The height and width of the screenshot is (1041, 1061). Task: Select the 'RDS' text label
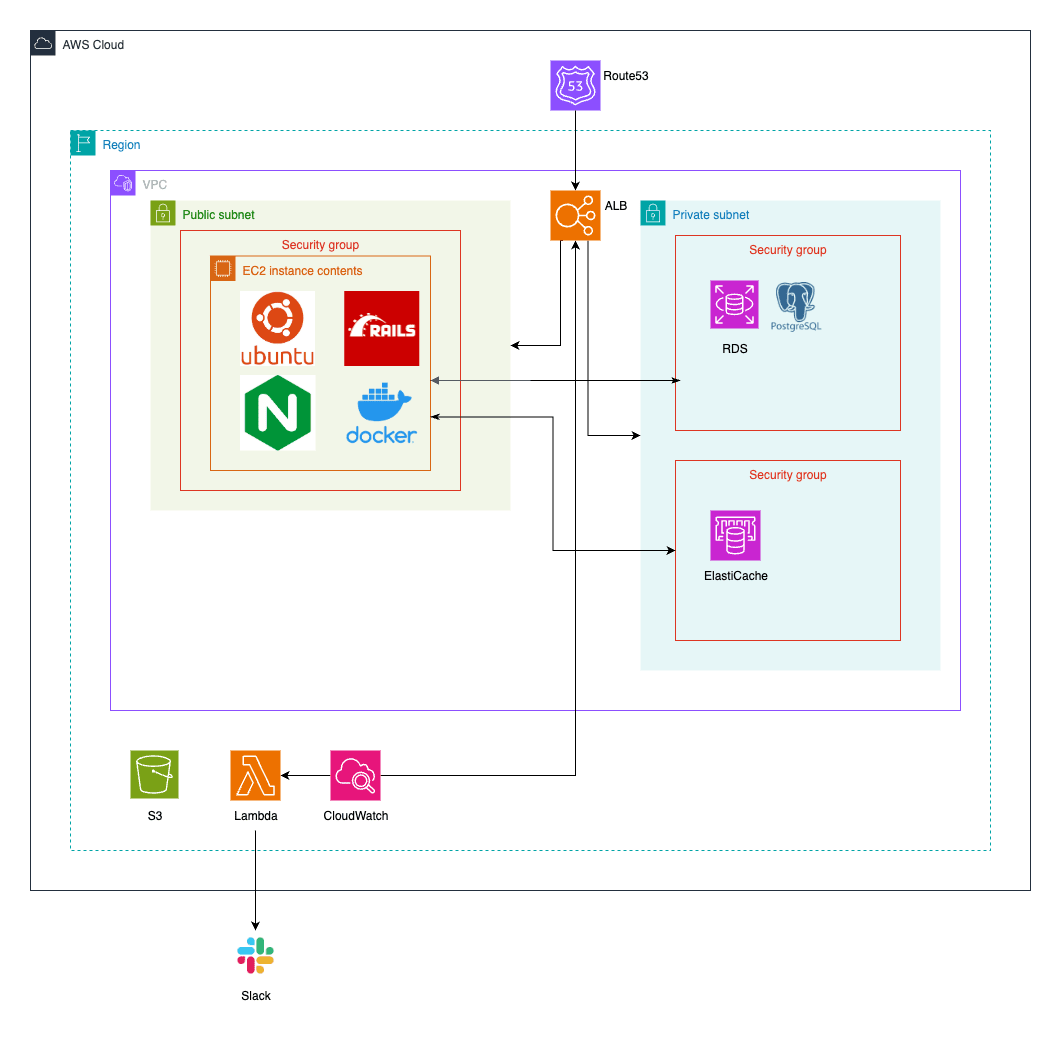point(735,349)
